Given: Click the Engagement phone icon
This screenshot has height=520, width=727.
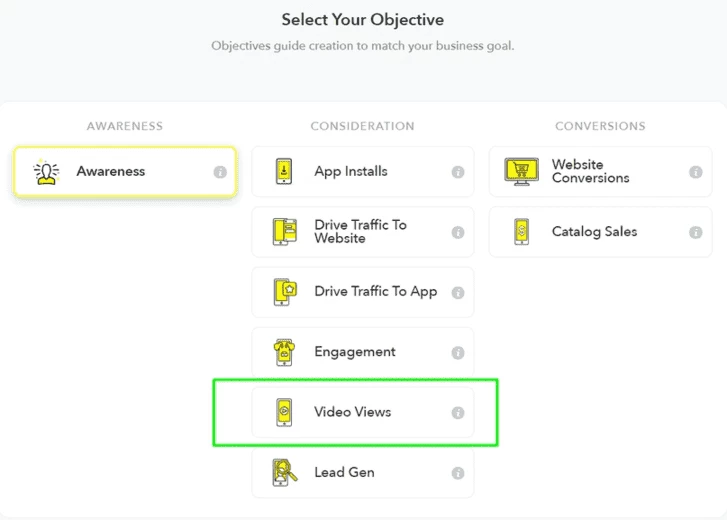Looking at the screenshot, I should pos(284,352).
